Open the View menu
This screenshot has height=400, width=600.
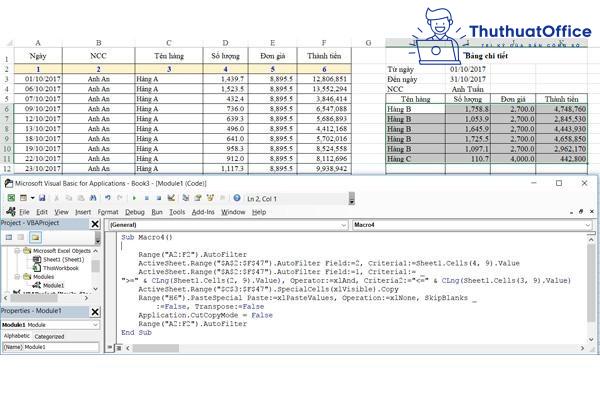(x=61, y=212)
